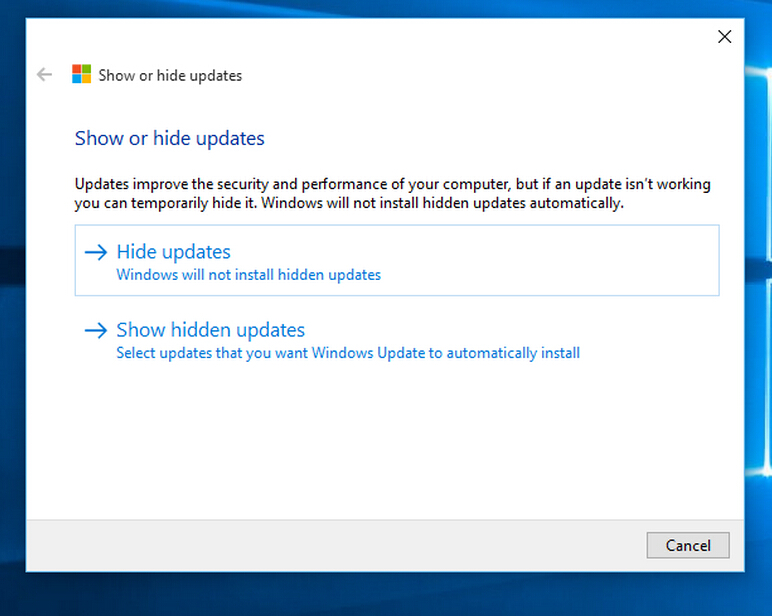Click the blue 'Show or hide updates' heading

pos(169,139)
